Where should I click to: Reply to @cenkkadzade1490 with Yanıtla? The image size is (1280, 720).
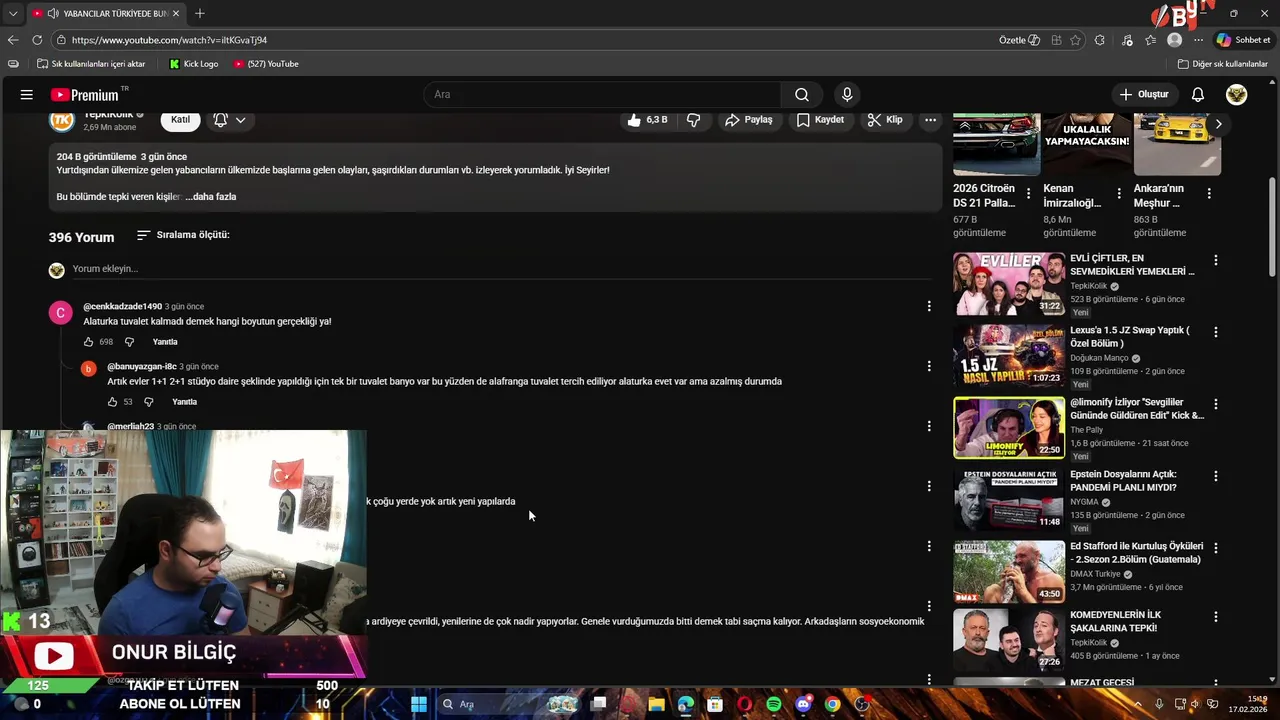pyautogui.click(x=165, y=342)
